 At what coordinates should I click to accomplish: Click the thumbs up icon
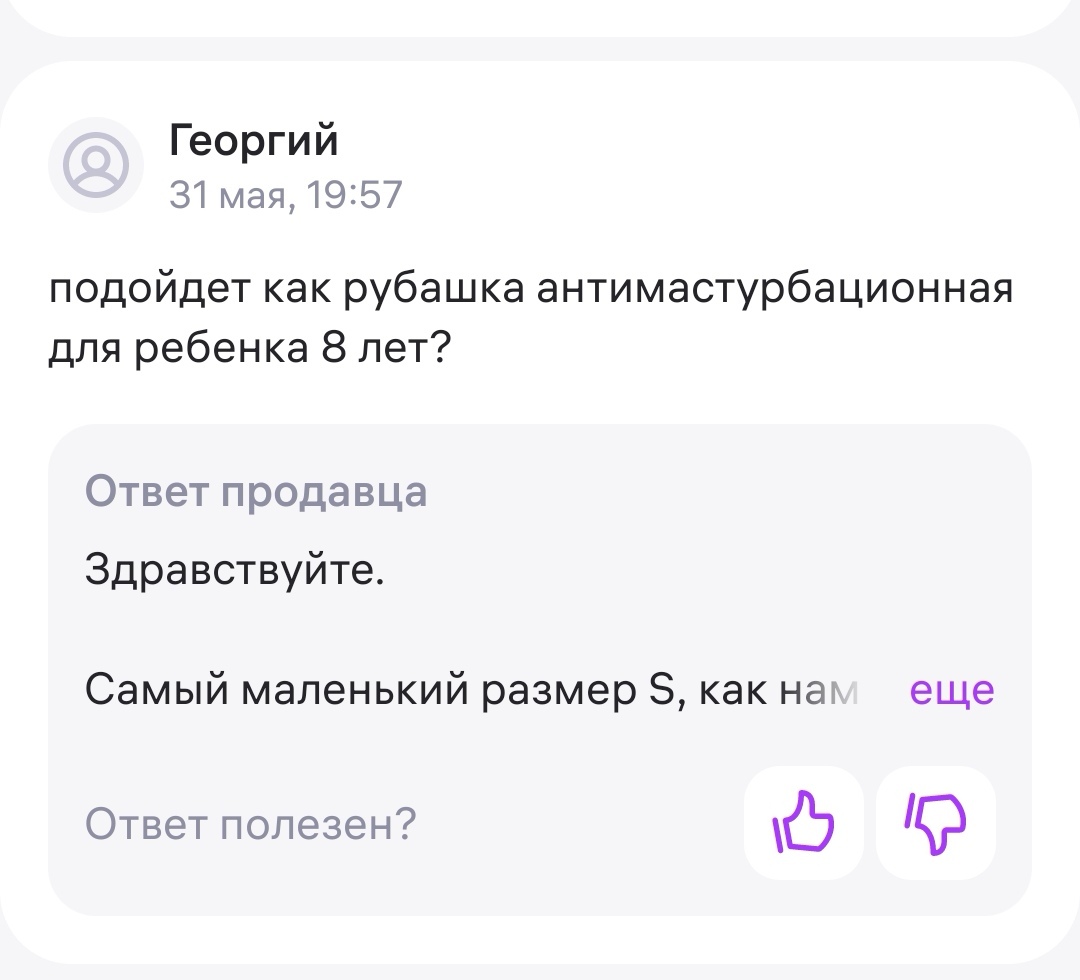[803, 823]
